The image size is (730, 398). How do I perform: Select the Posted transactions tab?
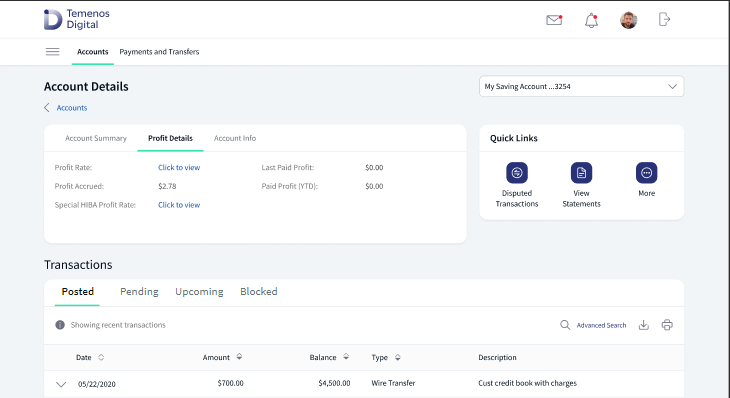pyautogui.click(x=78, y=291)
